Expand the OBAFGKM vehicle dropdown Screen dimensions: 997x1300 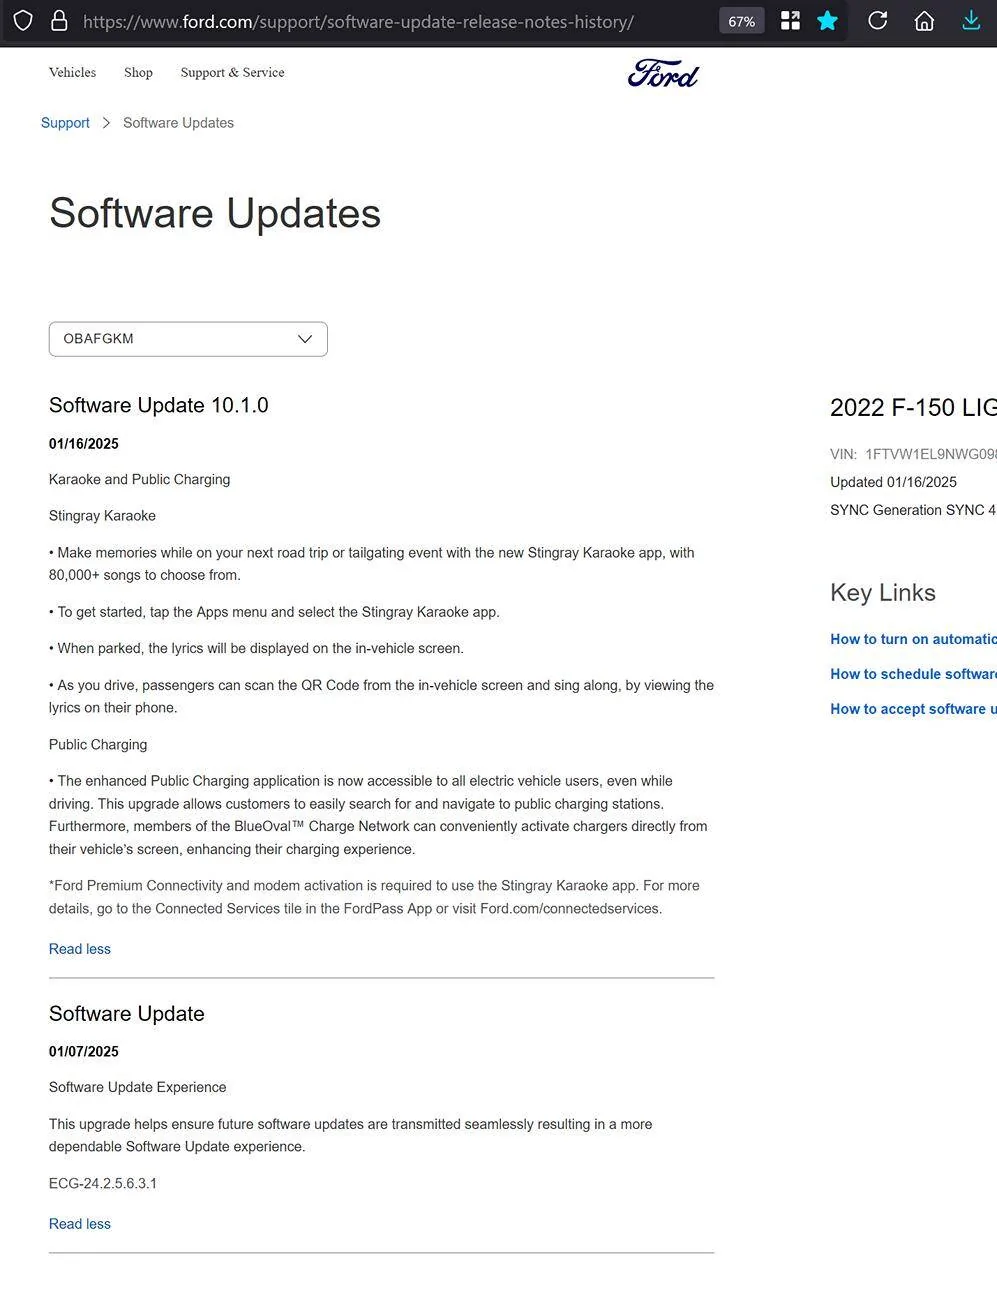pyautogui.click(x=188, y=339)
